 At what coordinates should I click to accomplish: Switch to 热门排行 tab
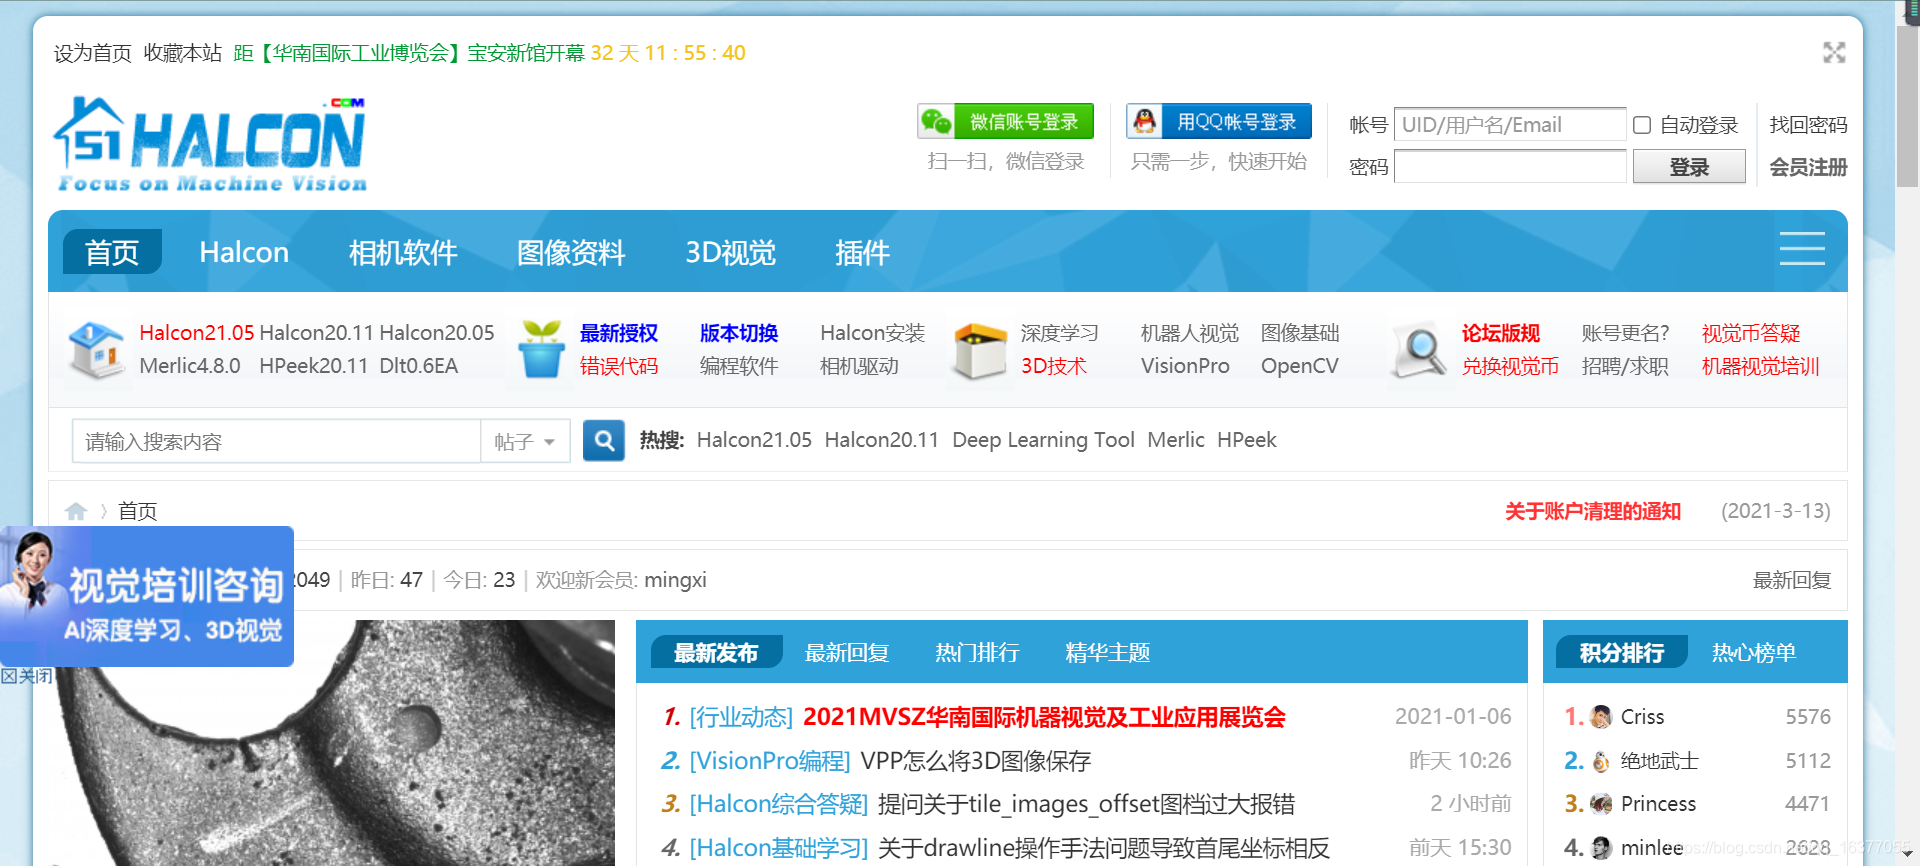(x=977, y=653)
